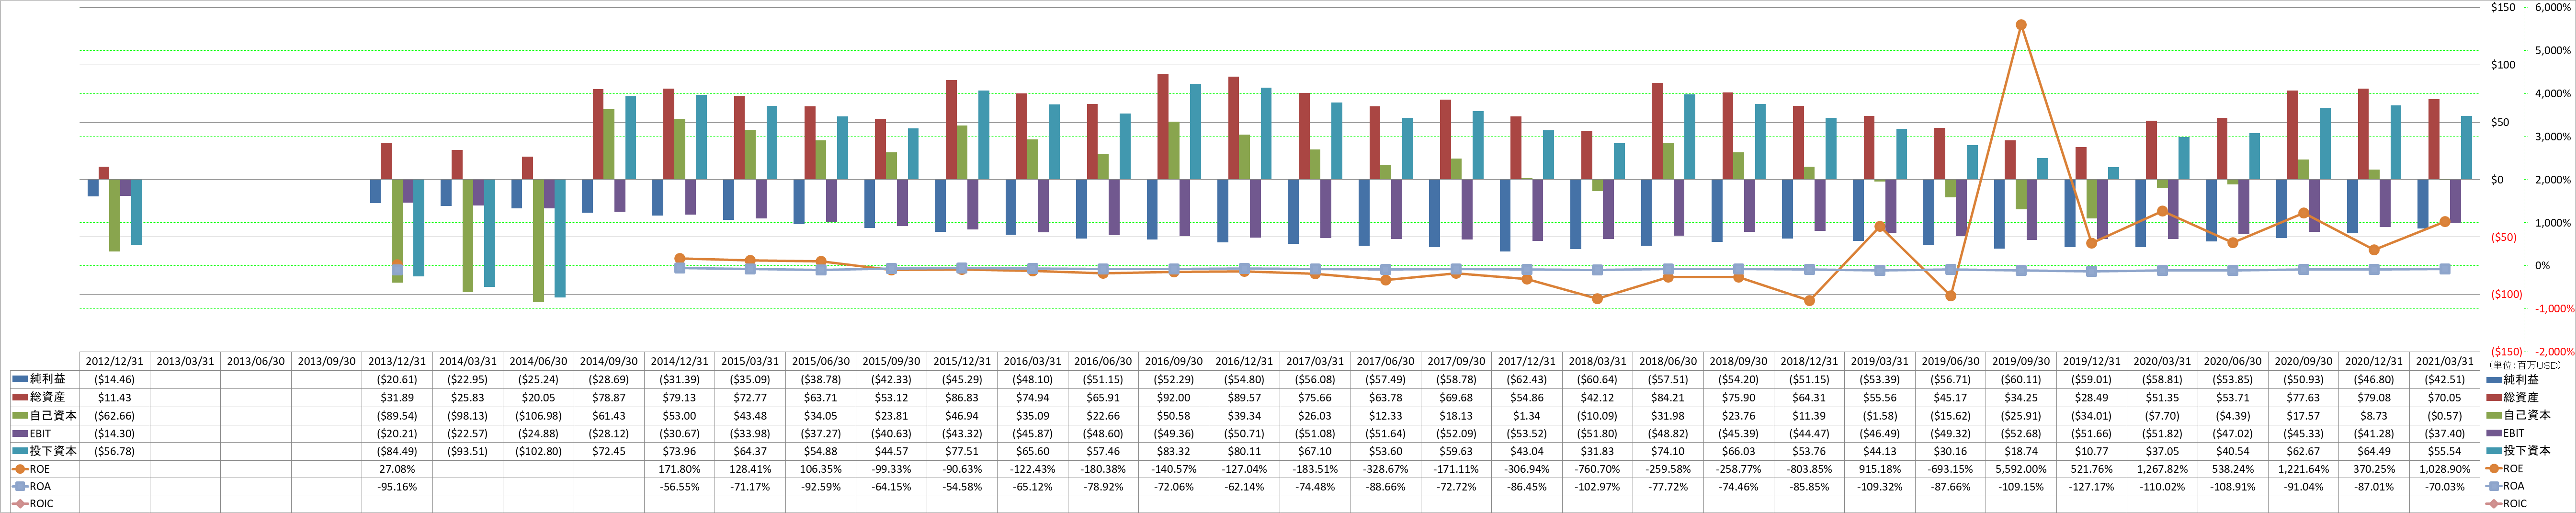Click the 3,000% percent axis label
This screenshot has width=2576, height=513.
pyautogui.click(x=2553, y=137)
